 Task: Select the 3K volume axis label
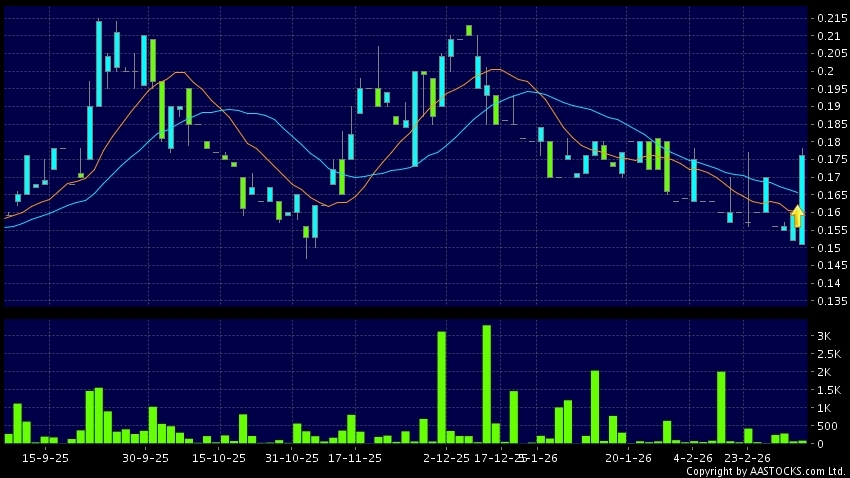pos(824,335)
